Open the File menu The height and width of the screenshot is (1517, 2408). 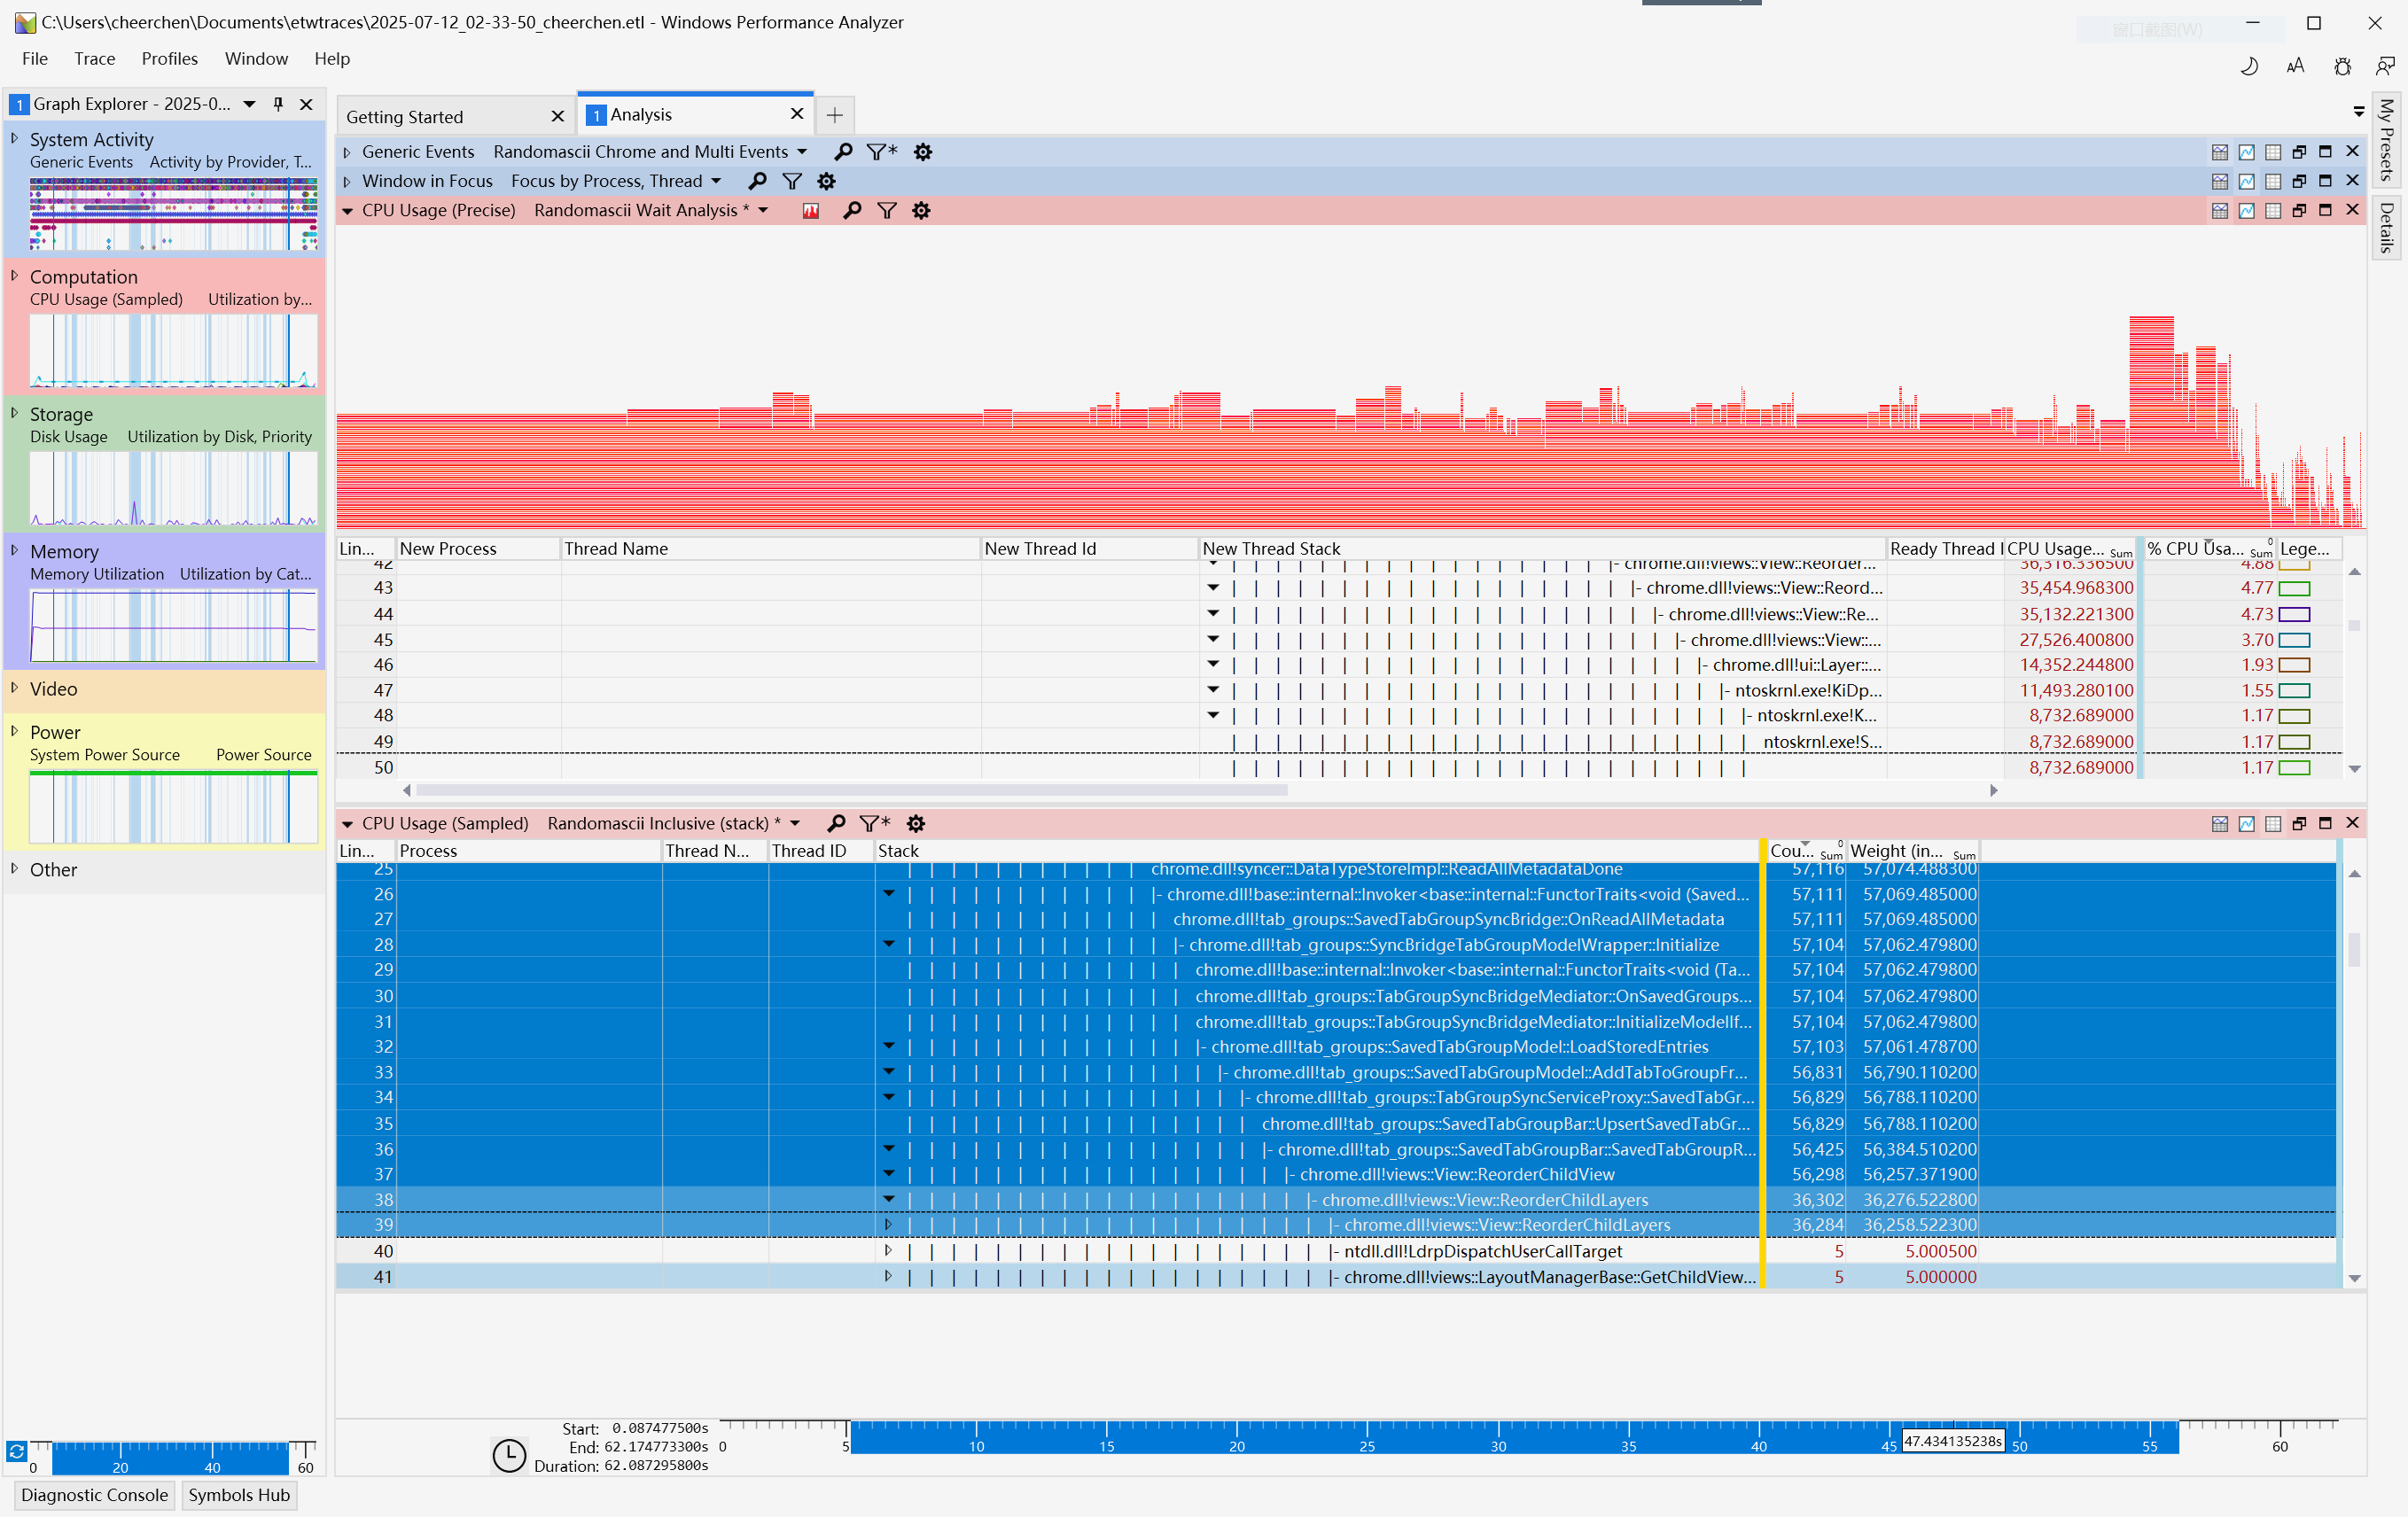(35, 58)
